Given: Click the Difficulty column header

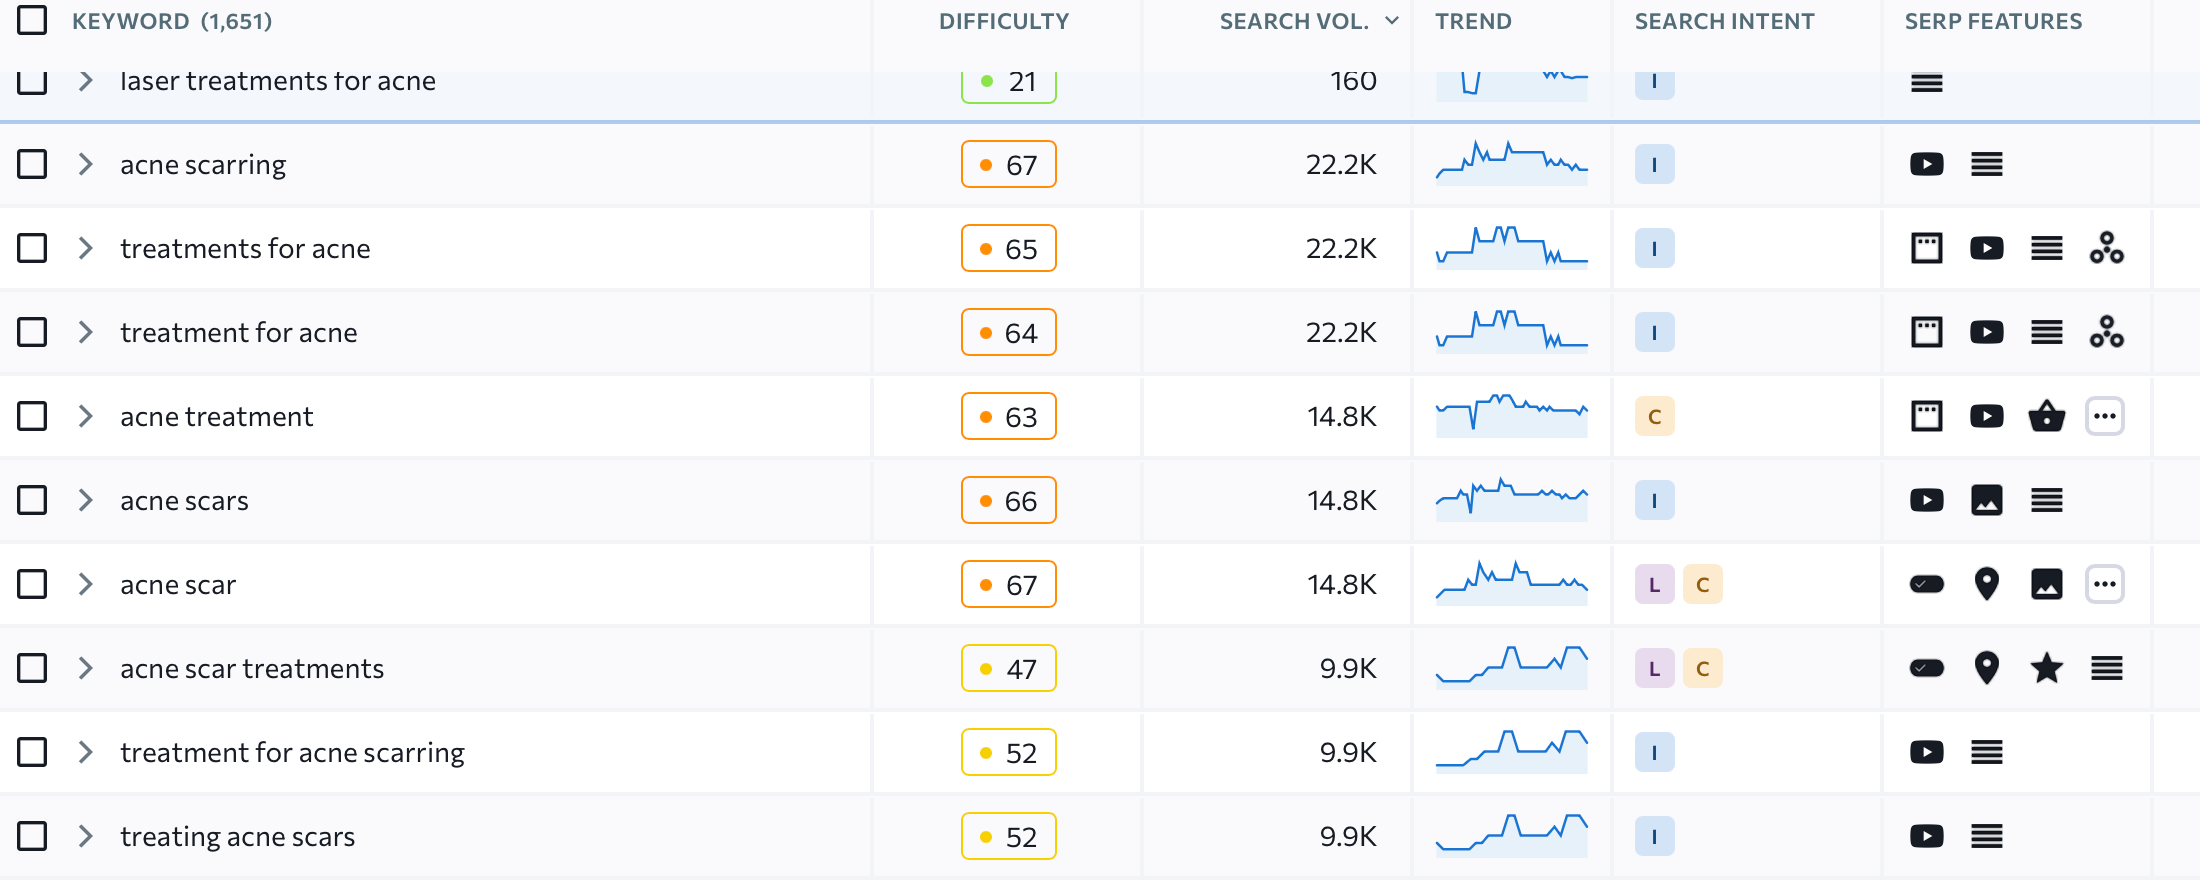Looking at the screenshot, I should (1004, 21).
